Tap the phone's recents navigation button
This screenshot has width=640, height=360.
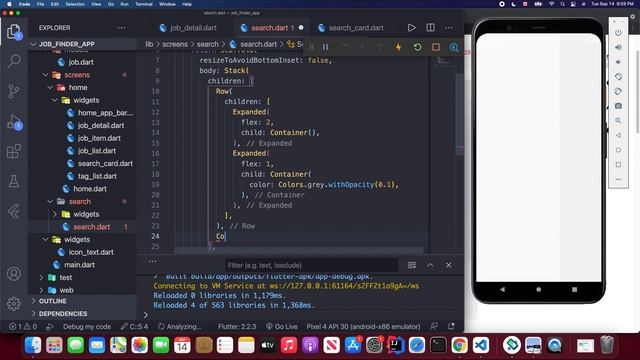click(x=574, y=289)
